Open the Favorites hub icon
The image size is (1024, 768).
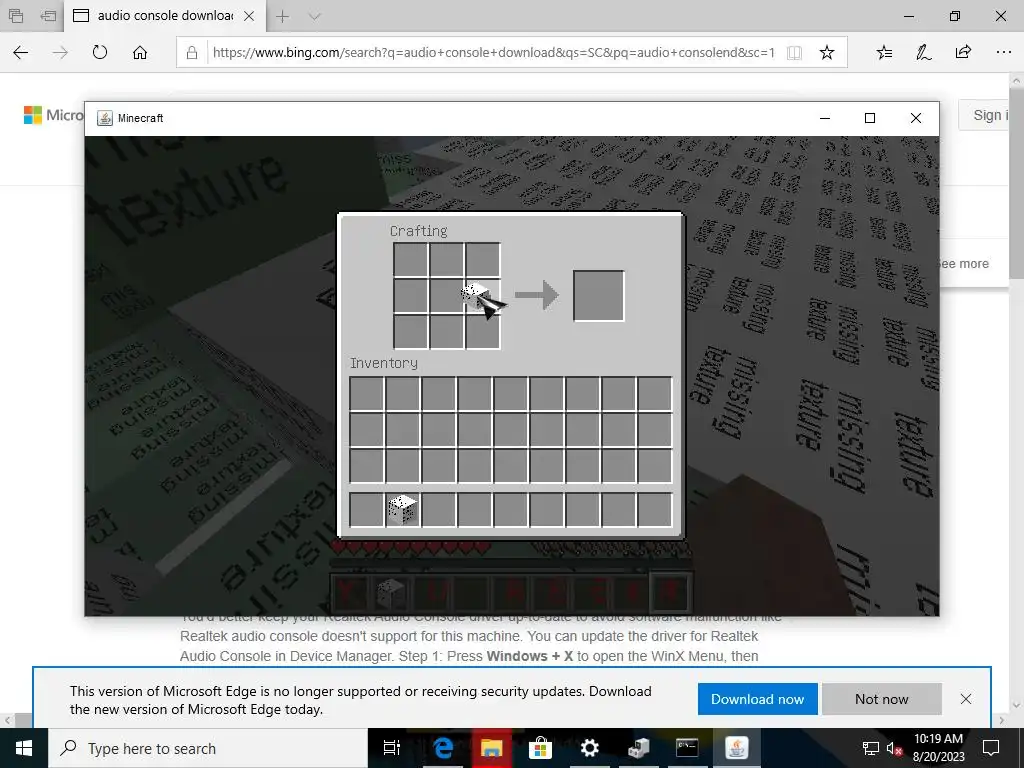coord(884,52)
